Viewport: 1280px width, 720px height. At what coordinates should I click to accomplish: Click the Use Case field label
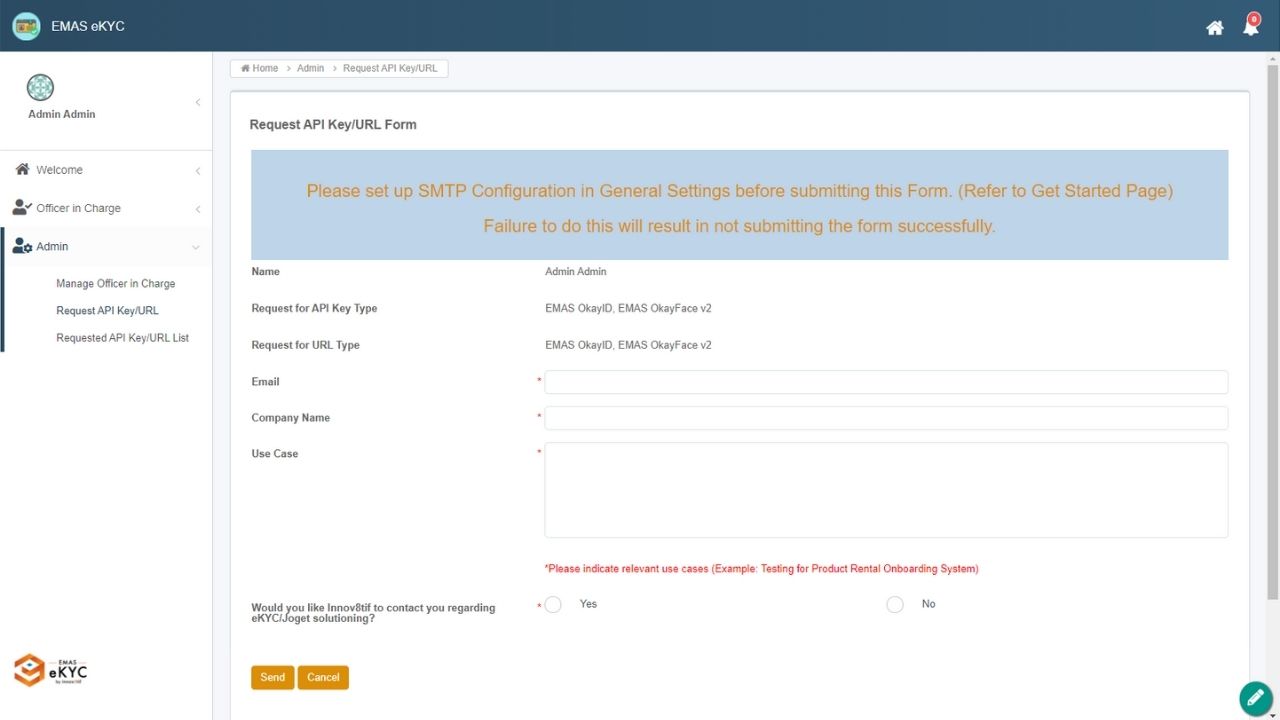(x=275, y=454)
